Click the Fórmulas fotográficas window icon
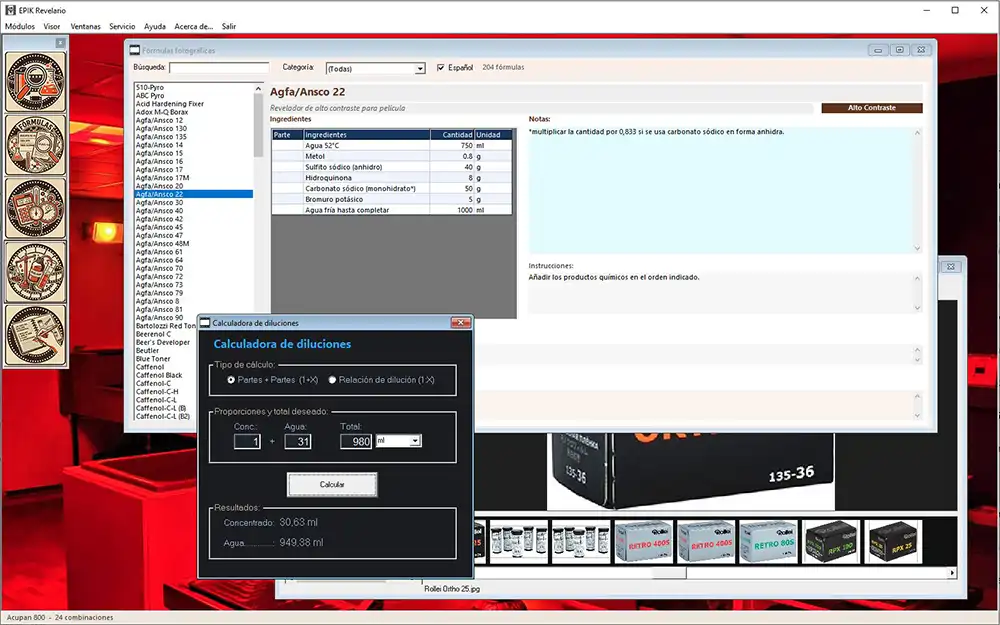 pos(135,50)
